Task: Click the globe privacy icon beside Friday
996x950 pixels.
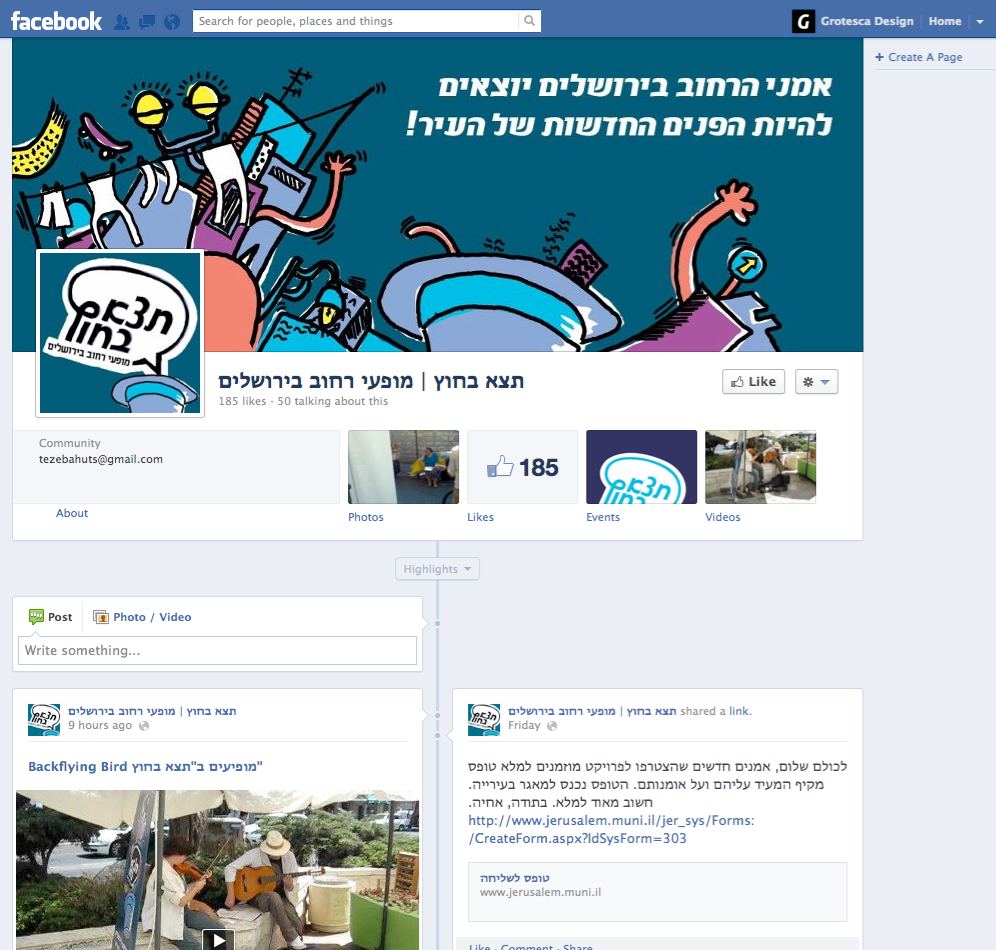Action: click(552, 726)
